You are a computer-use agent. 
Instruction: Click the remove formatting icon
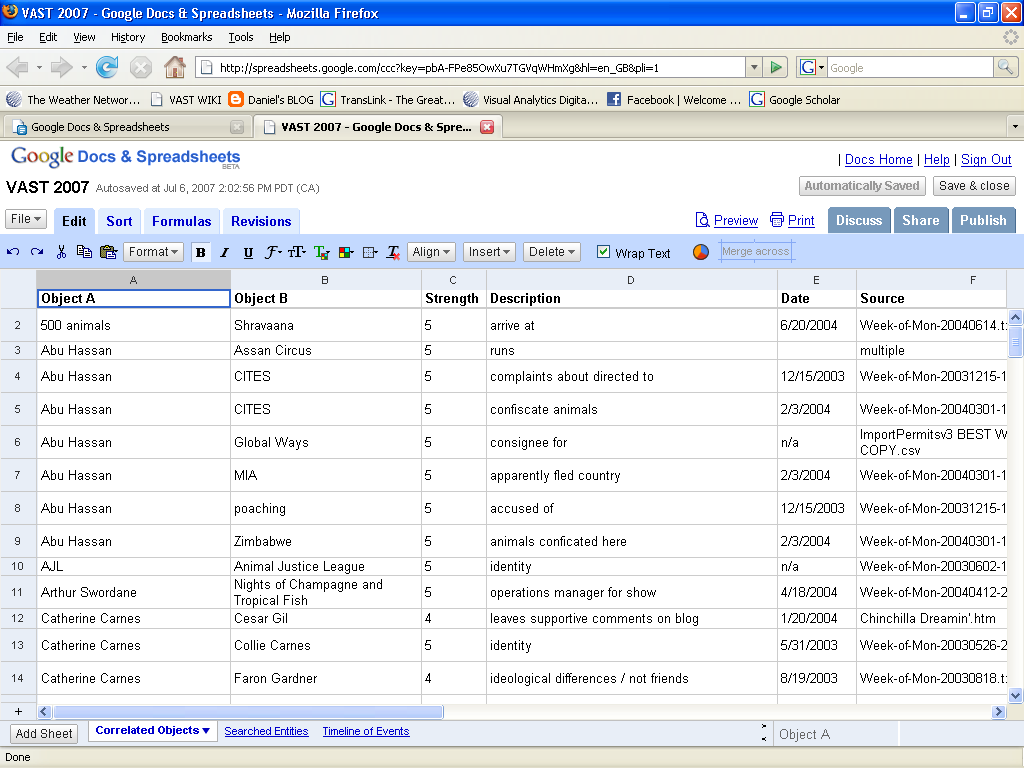tap(393, 252)
